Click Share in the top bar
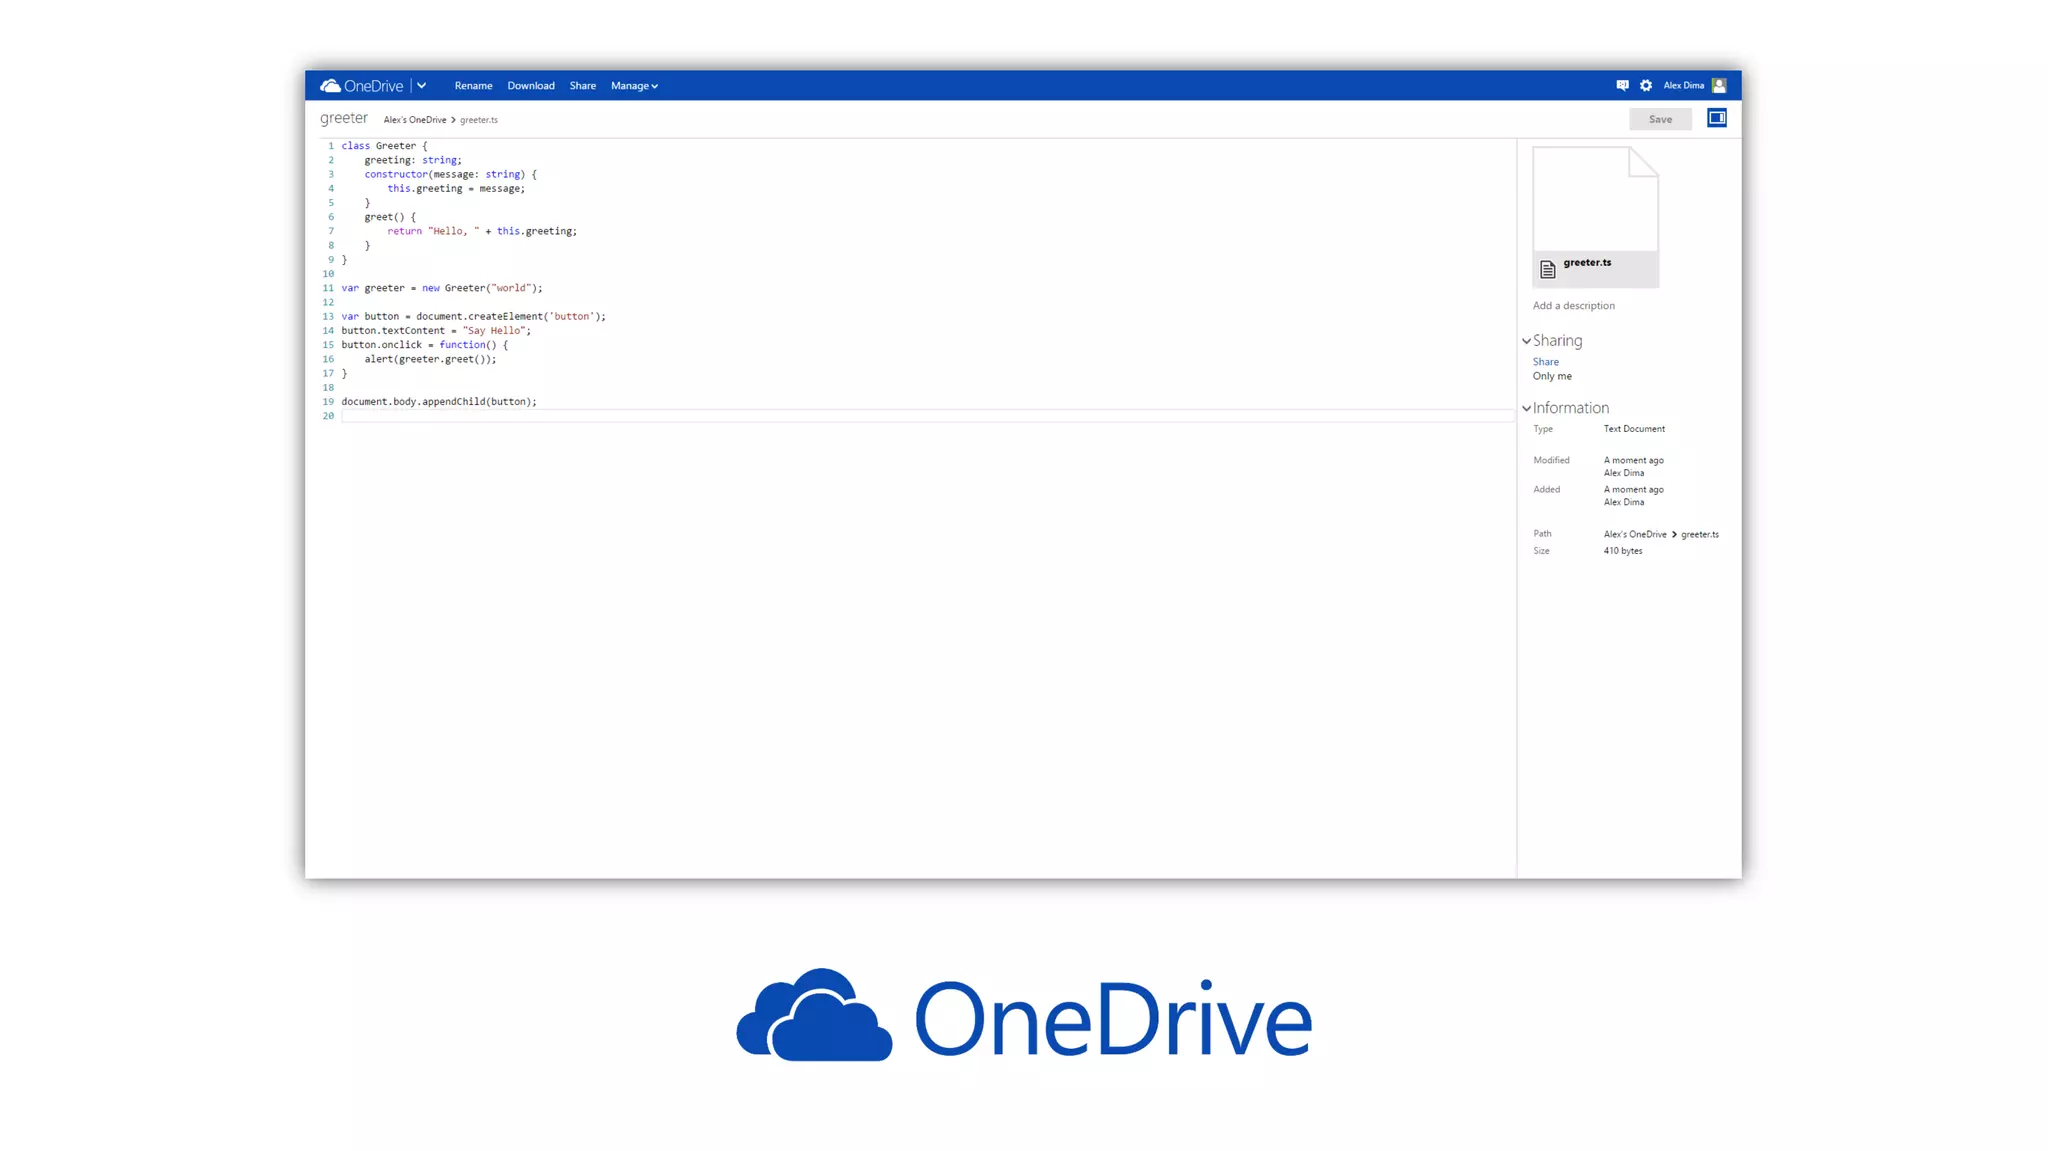The height and width of the screenshot is (1151, 2048). [582, 86]
